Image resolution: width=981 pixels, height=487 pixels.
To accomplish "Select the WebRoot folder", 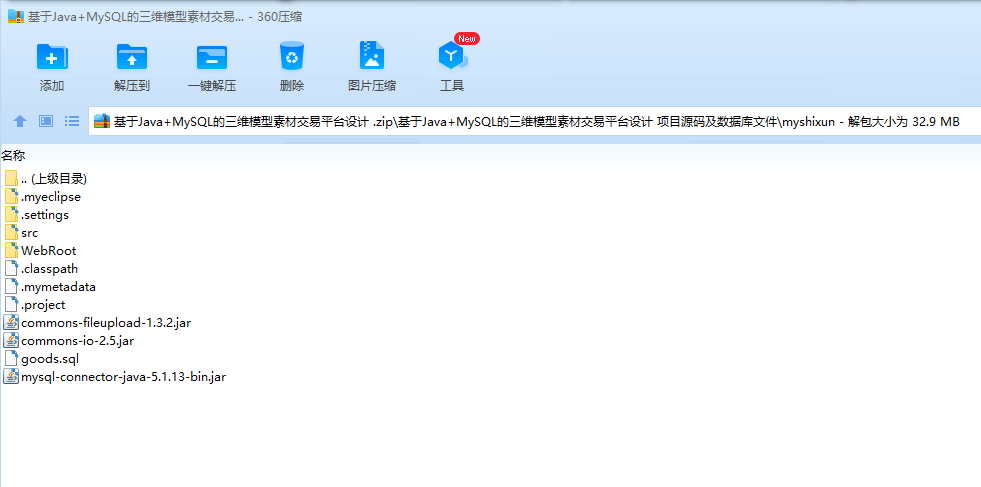I will [x=40, y=251].
